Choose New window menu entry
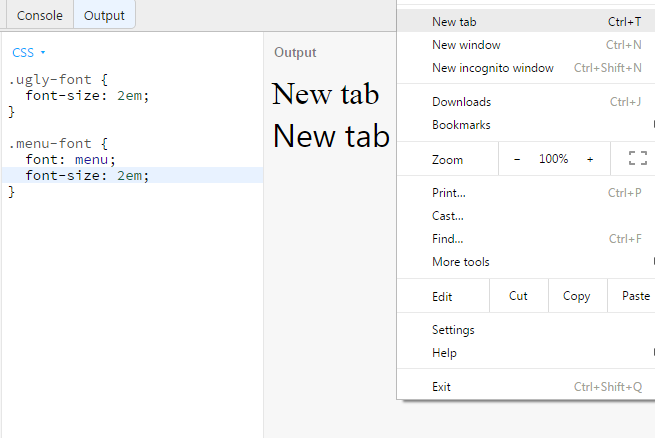Viewport: 655px width, 438px height. [526, 45]
